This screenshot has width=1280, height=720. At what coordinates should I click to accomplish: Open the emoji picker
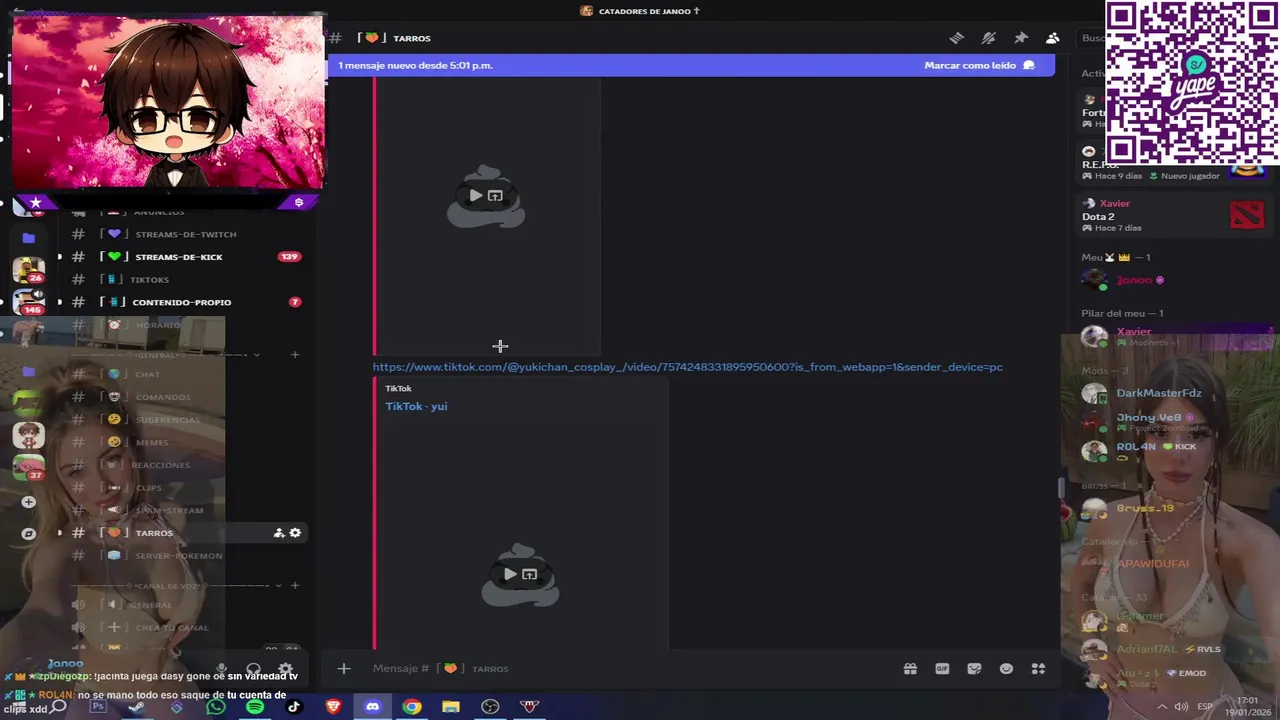click(x=1006, y=668)
